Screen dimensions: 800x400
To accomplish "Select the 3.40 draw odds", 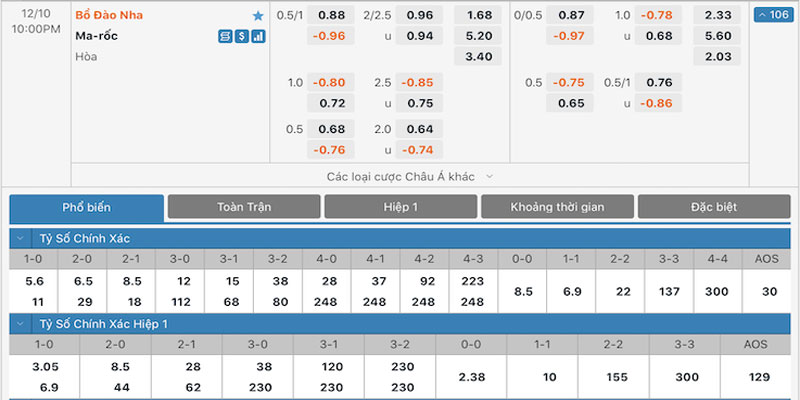I will (x=478, y=56).
